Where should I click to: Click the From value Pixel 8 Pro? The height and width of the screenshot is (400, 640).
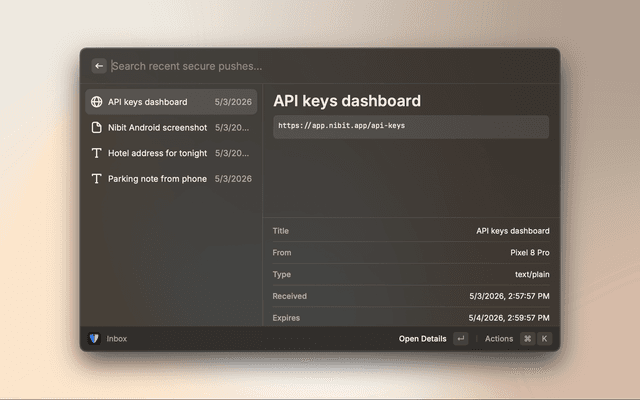530,253
